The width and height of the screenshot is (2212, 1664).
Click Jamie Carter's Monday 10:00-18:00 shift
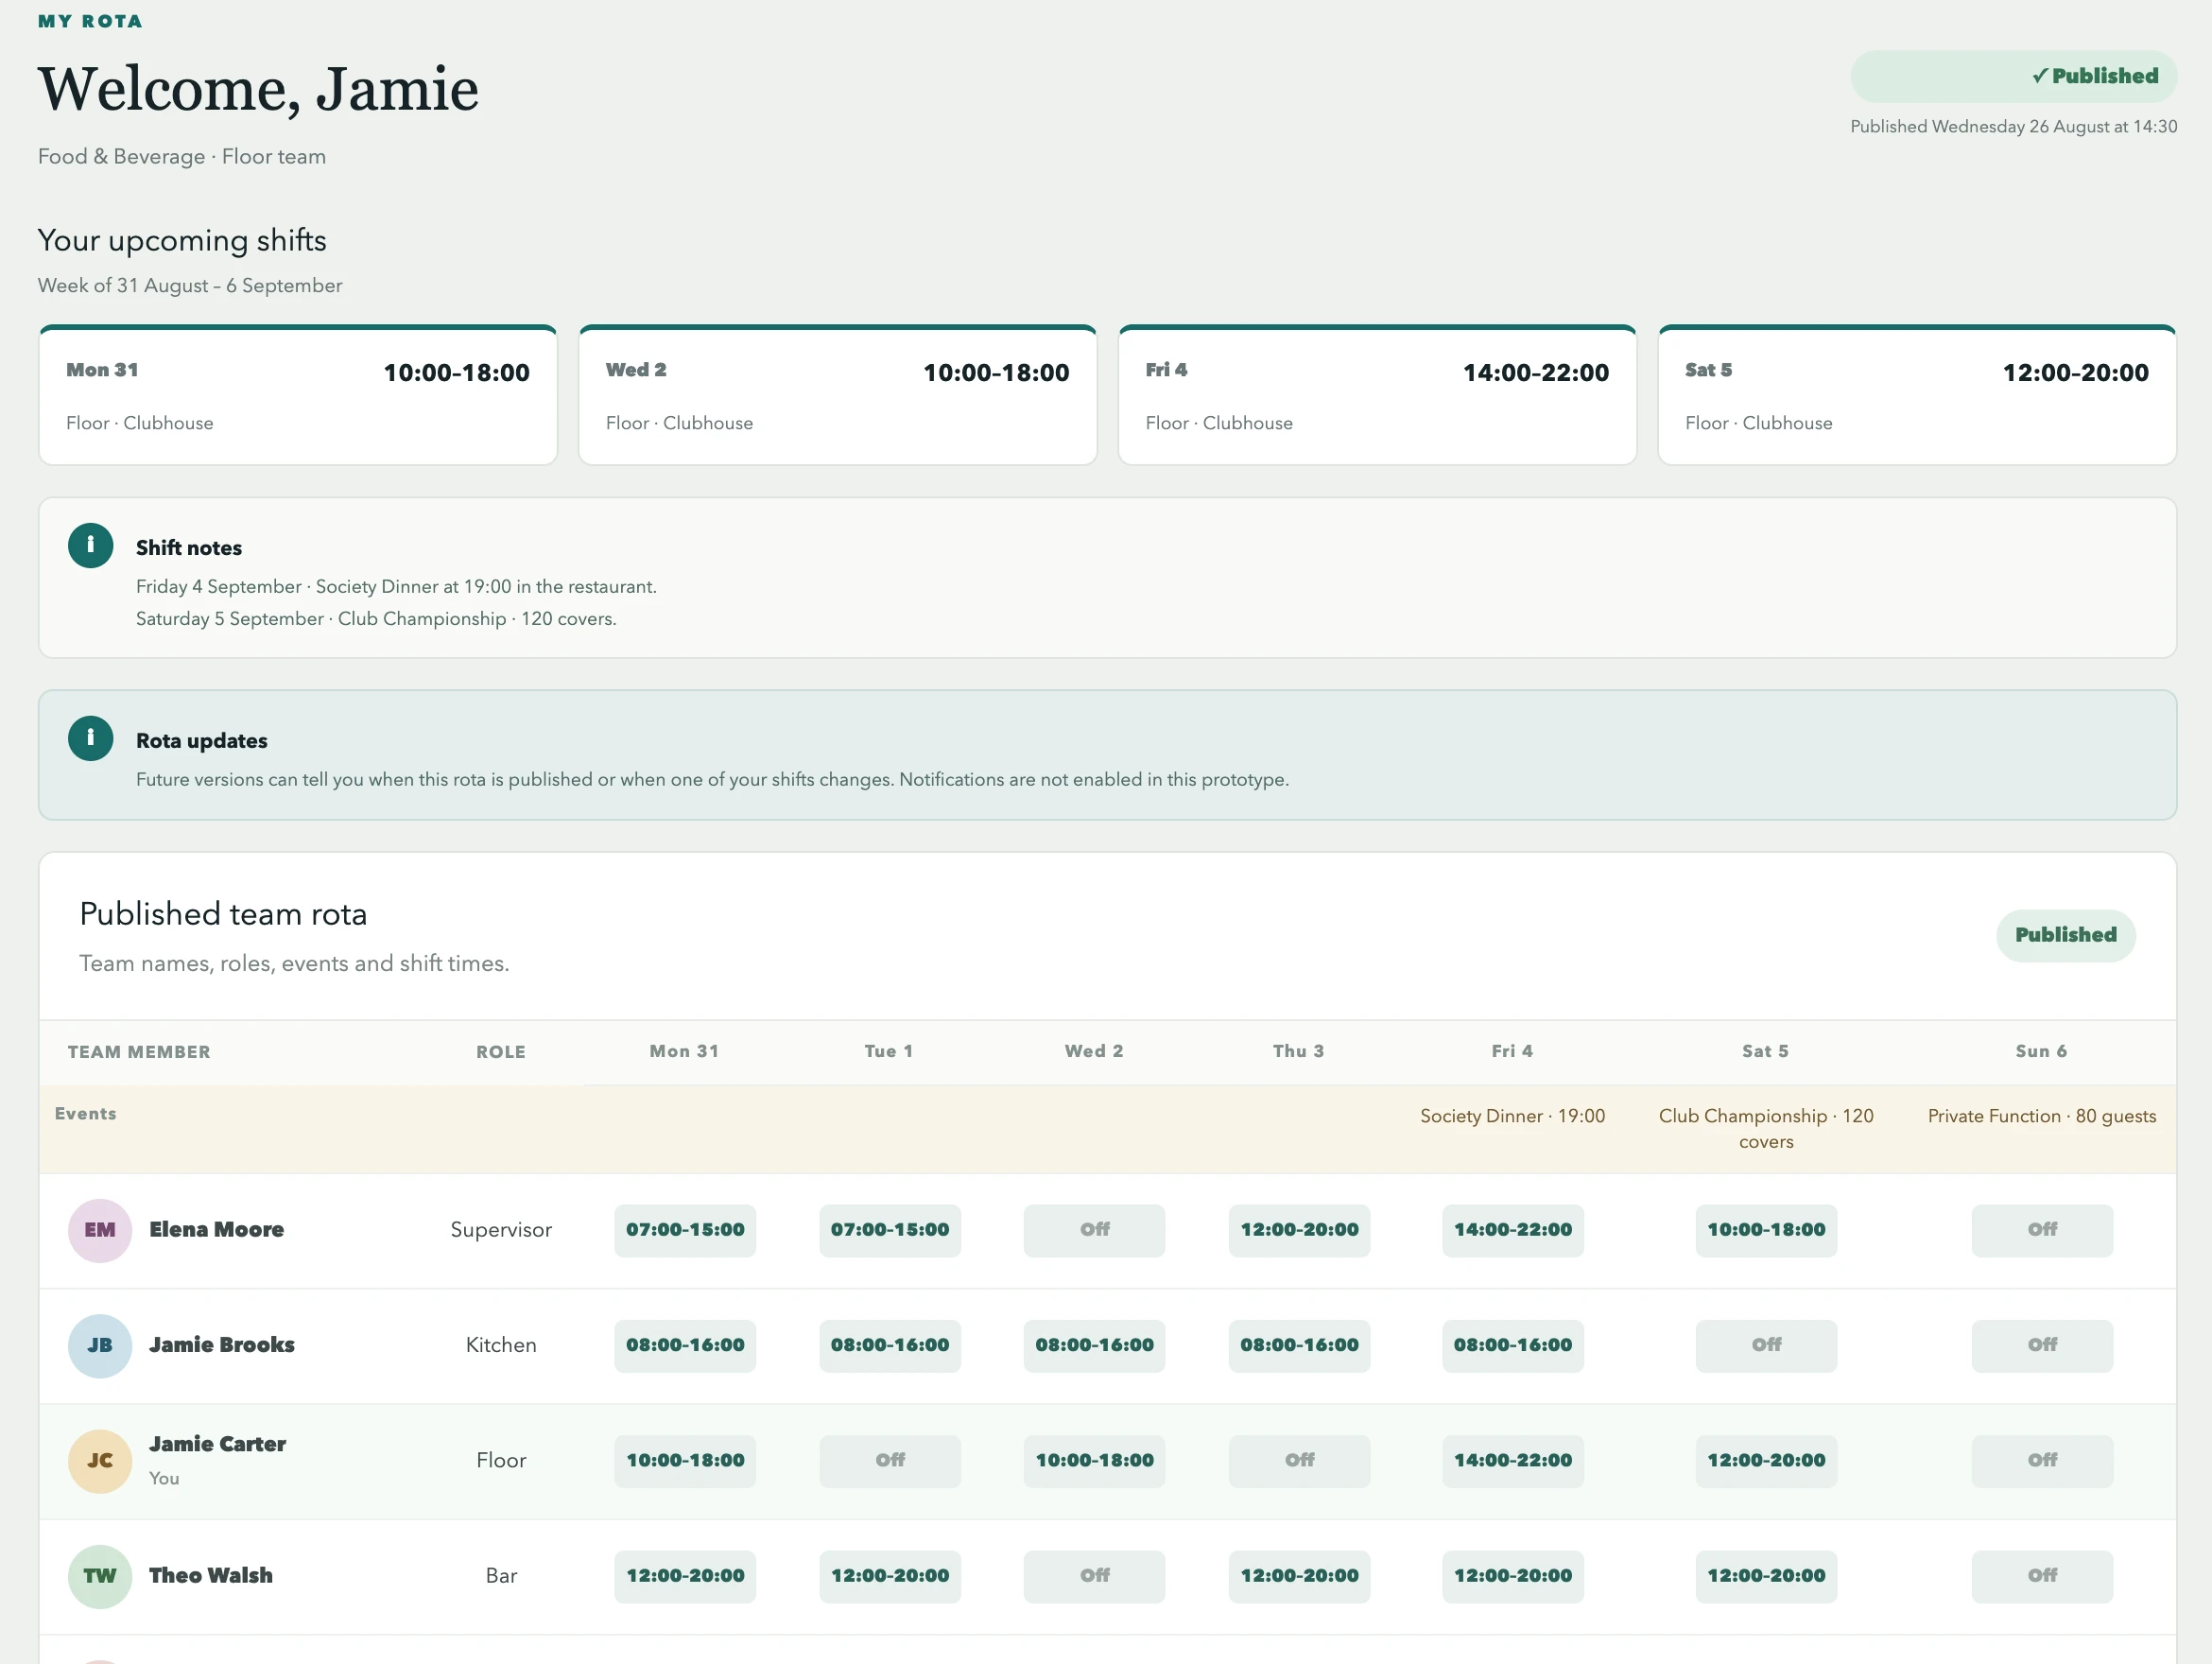tap(685, 1461)
